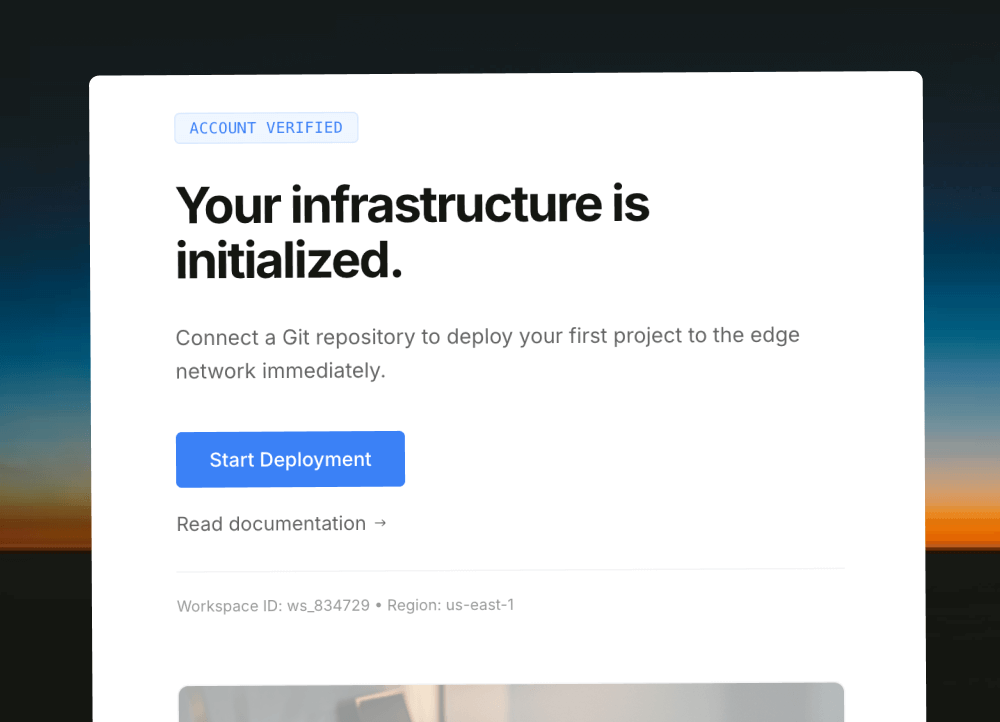Image resolution: width=1000 pixels, height=722 pixels.
Task: Click the bullet separator in the footer
Action: tap(380, 605)
